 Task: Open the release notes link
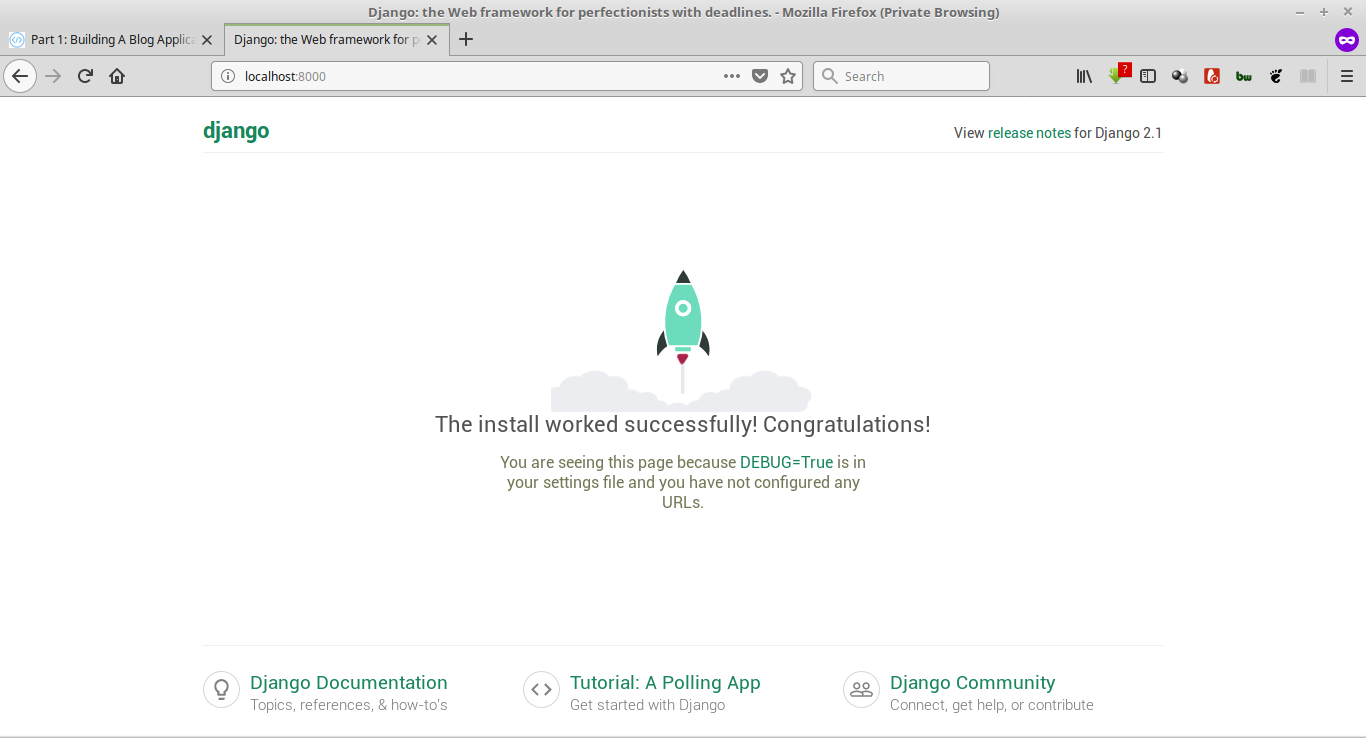1029,133
